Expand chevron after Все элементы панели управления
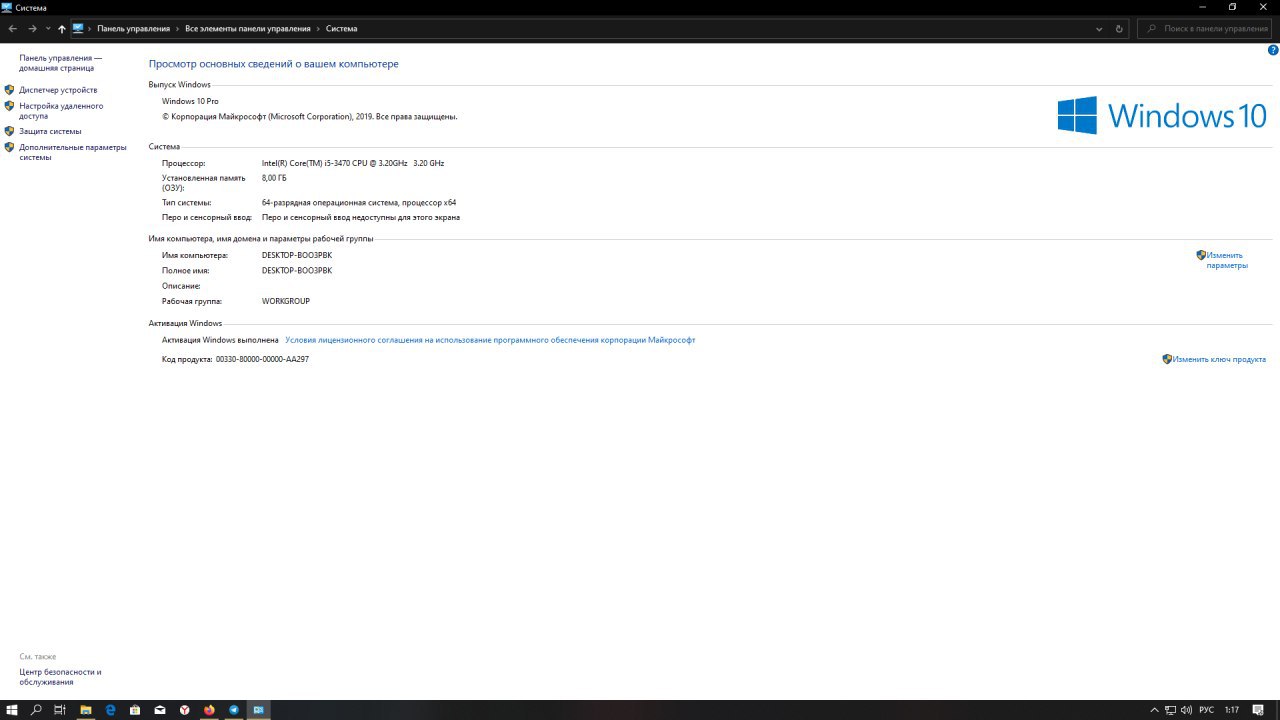This screenshot has width=1280, height=720. click(318, 29)
